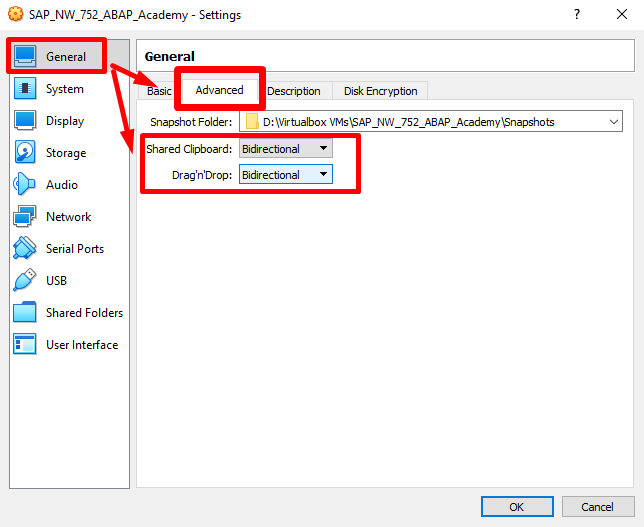This screenshot has width=644, height=527.
Task: Click the User Interface window icon
Action: tap(25, 344)
